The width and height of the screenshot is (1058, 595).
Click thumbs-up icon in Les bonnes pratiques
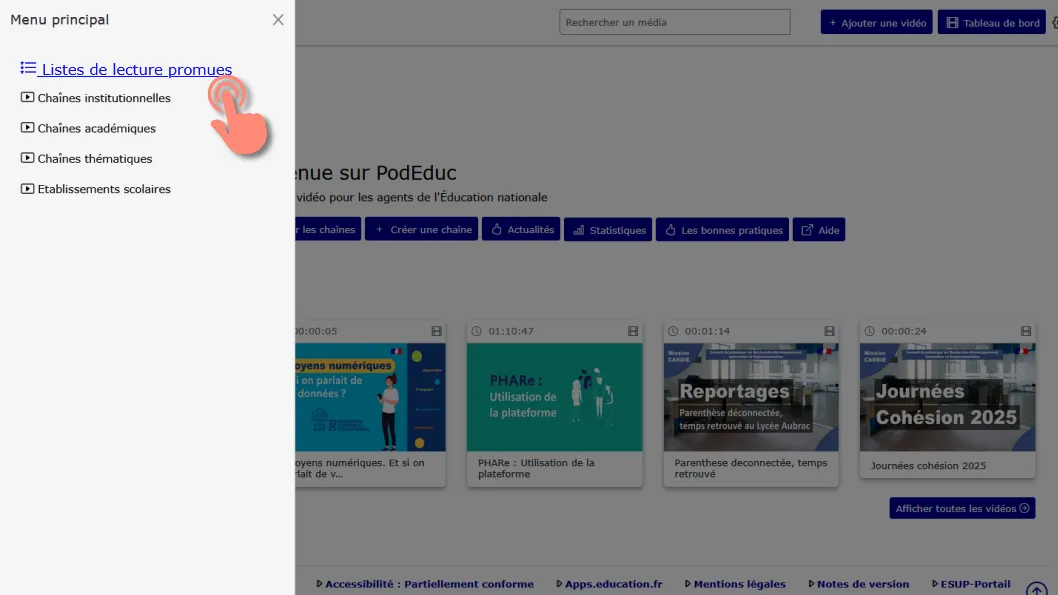[670, 229]
